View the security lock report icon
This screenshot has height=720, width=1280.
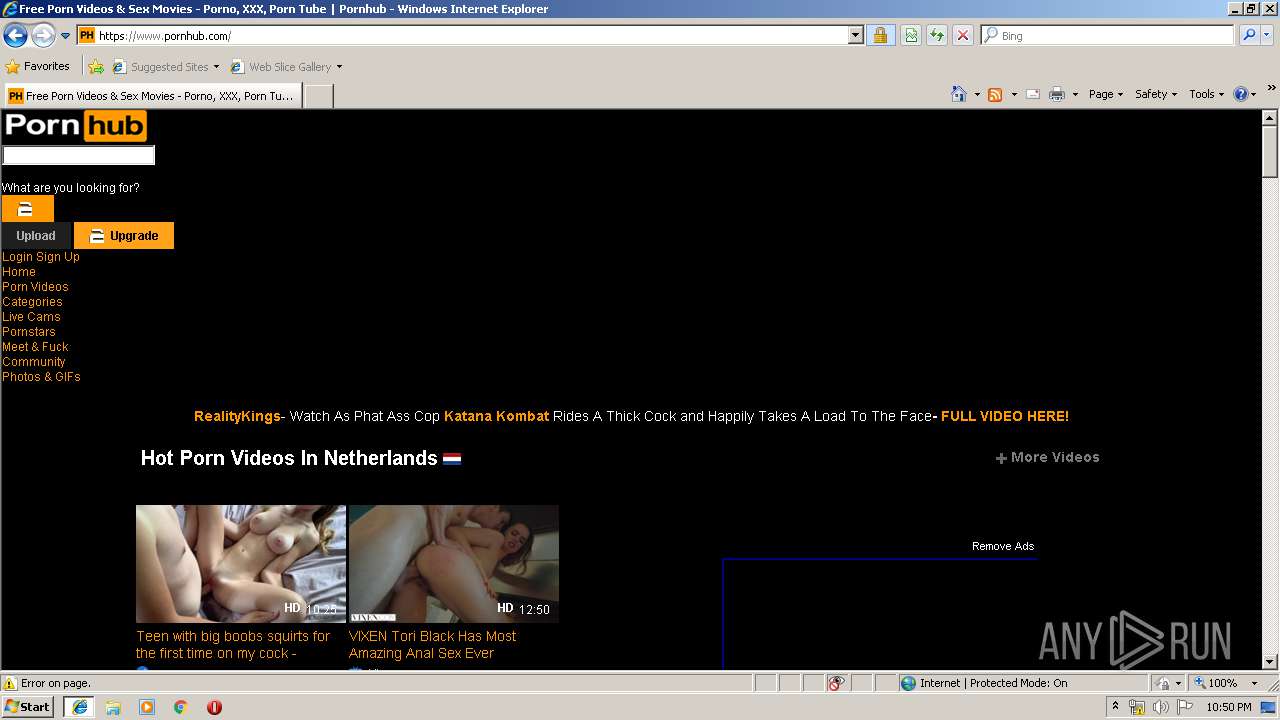point(880,36)
